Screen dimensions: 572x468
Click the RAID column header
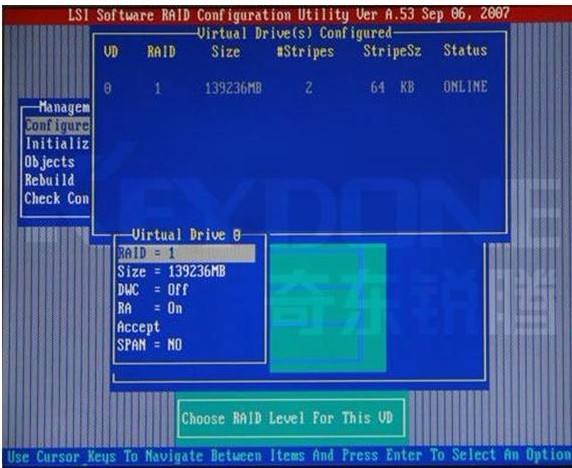(x=161, y=52)
